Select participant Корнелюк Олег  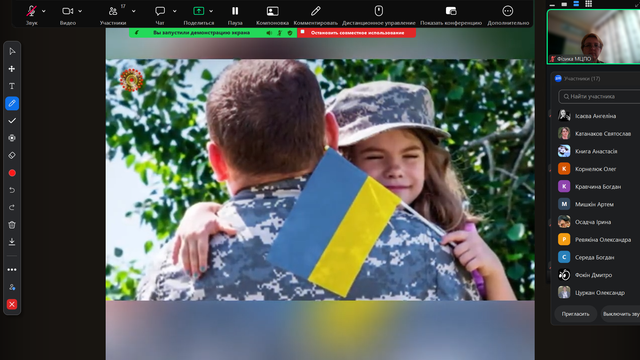(x=597, y=169)
